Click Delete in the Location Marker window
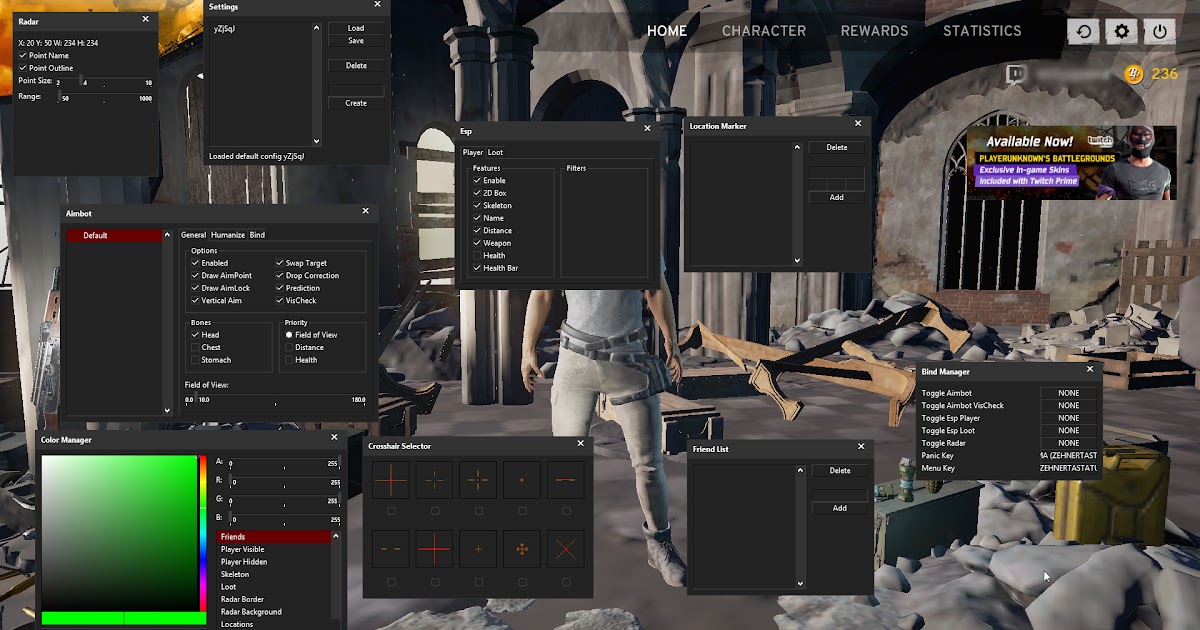This screenshot has height=630, width=1200. click(x=837, y=148)
